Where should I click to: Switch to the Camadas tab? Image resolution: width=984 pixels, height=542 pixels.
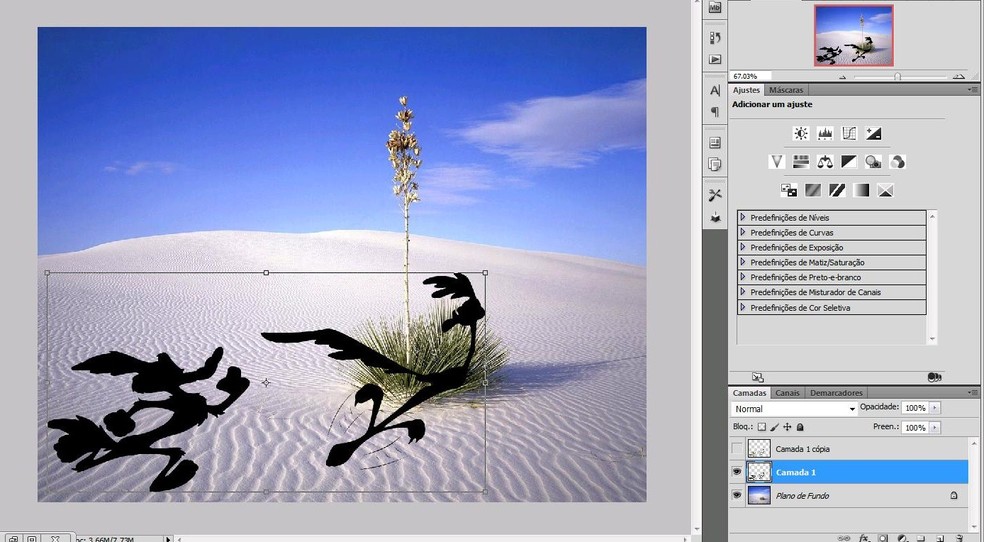click(750, 393)
